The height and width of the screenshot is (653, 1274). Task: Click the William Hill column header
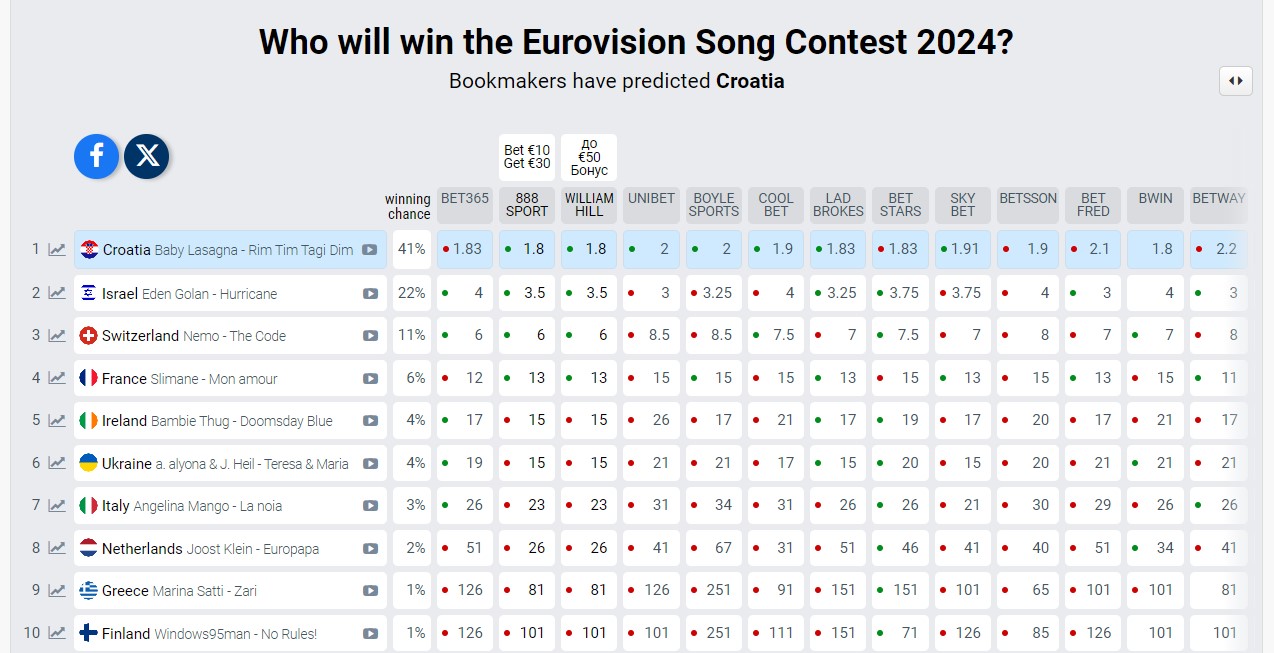click(589, 205)
